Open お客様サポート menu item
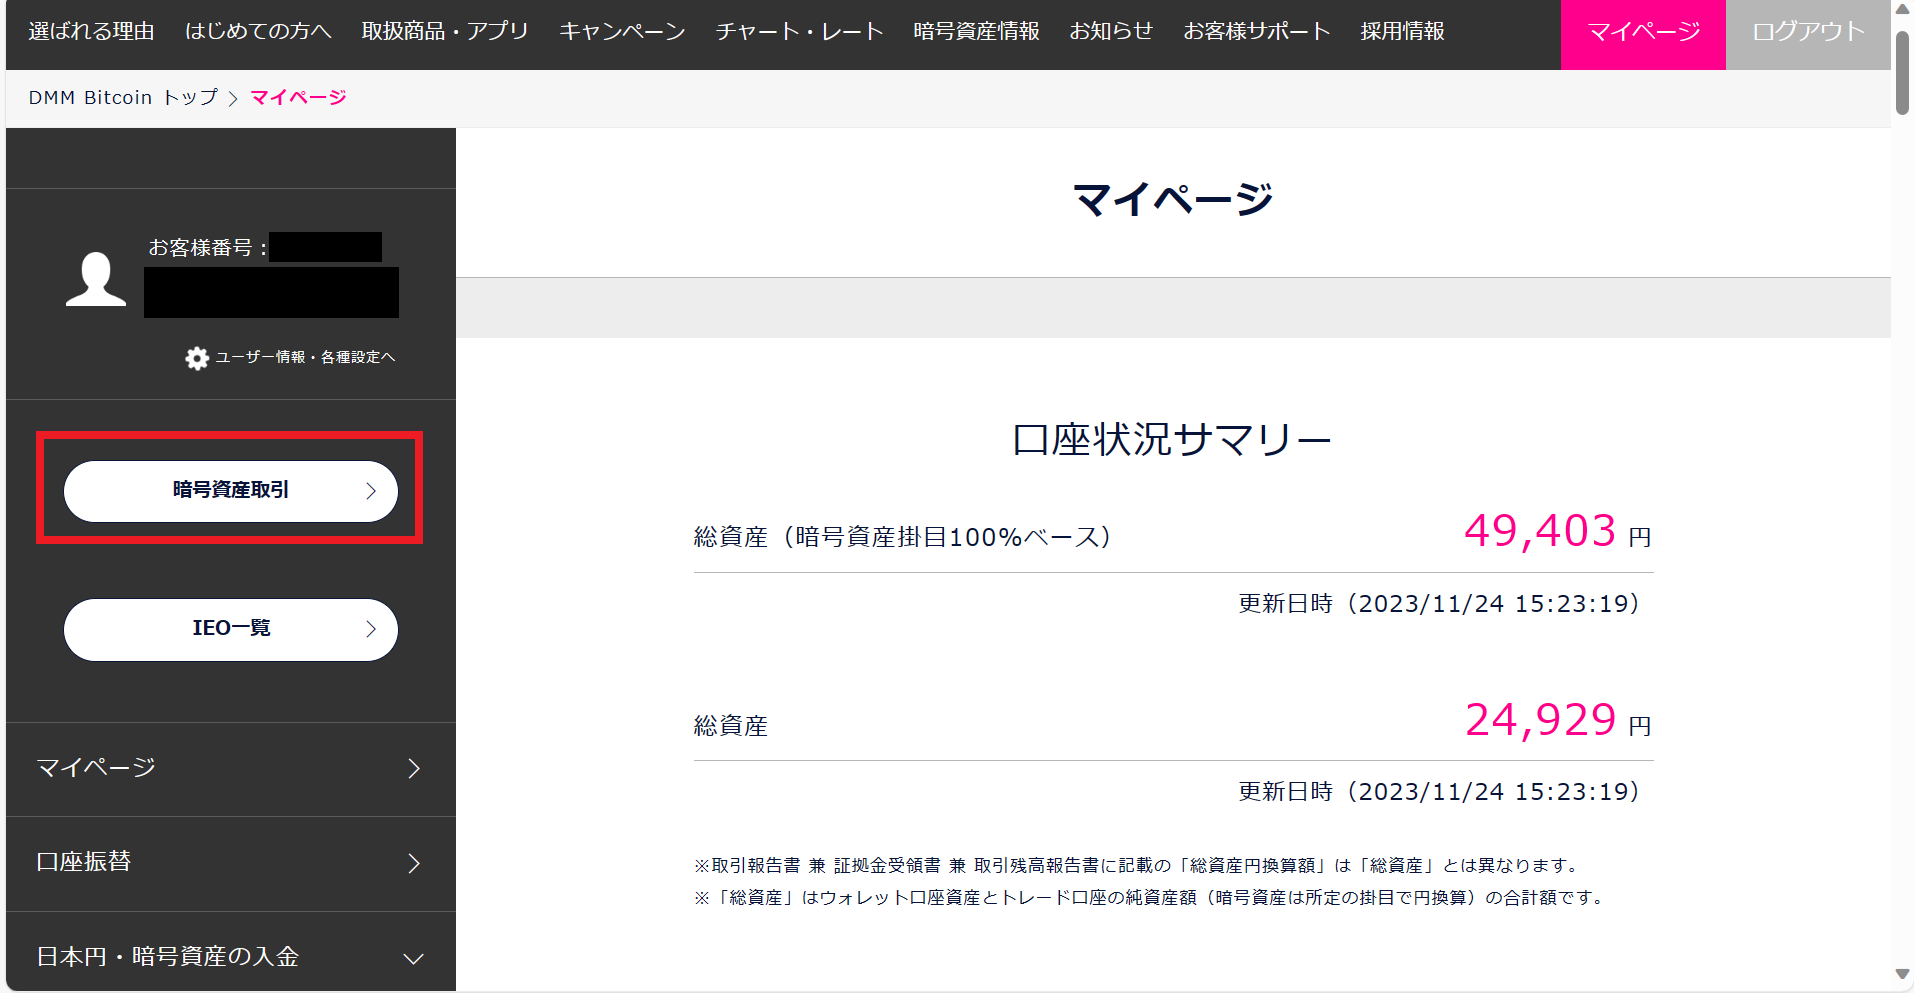 click(1257, 31)
